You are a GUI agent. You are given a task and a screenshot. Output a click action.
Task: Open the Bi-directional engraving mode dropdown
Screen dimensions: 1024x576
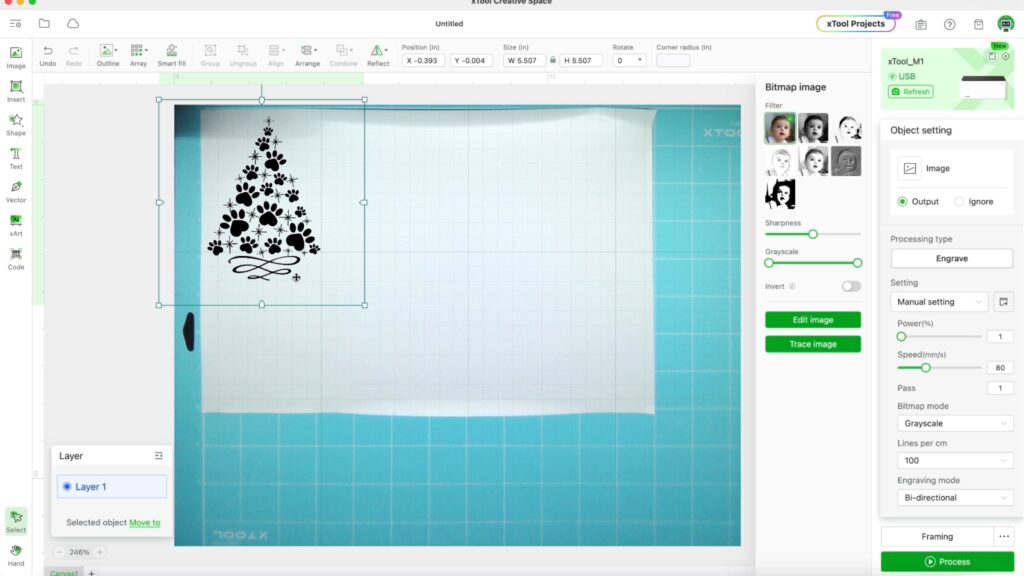tap(955, 498)
